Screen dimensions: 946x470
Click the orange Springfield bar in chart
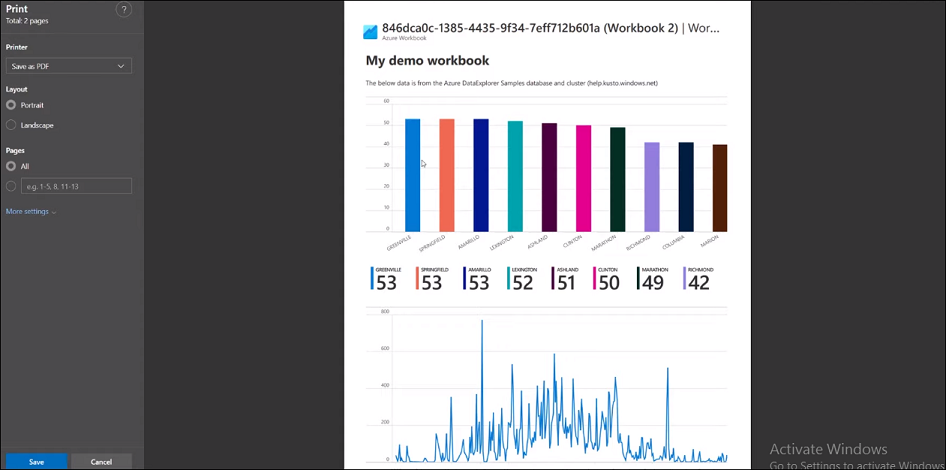446,175
